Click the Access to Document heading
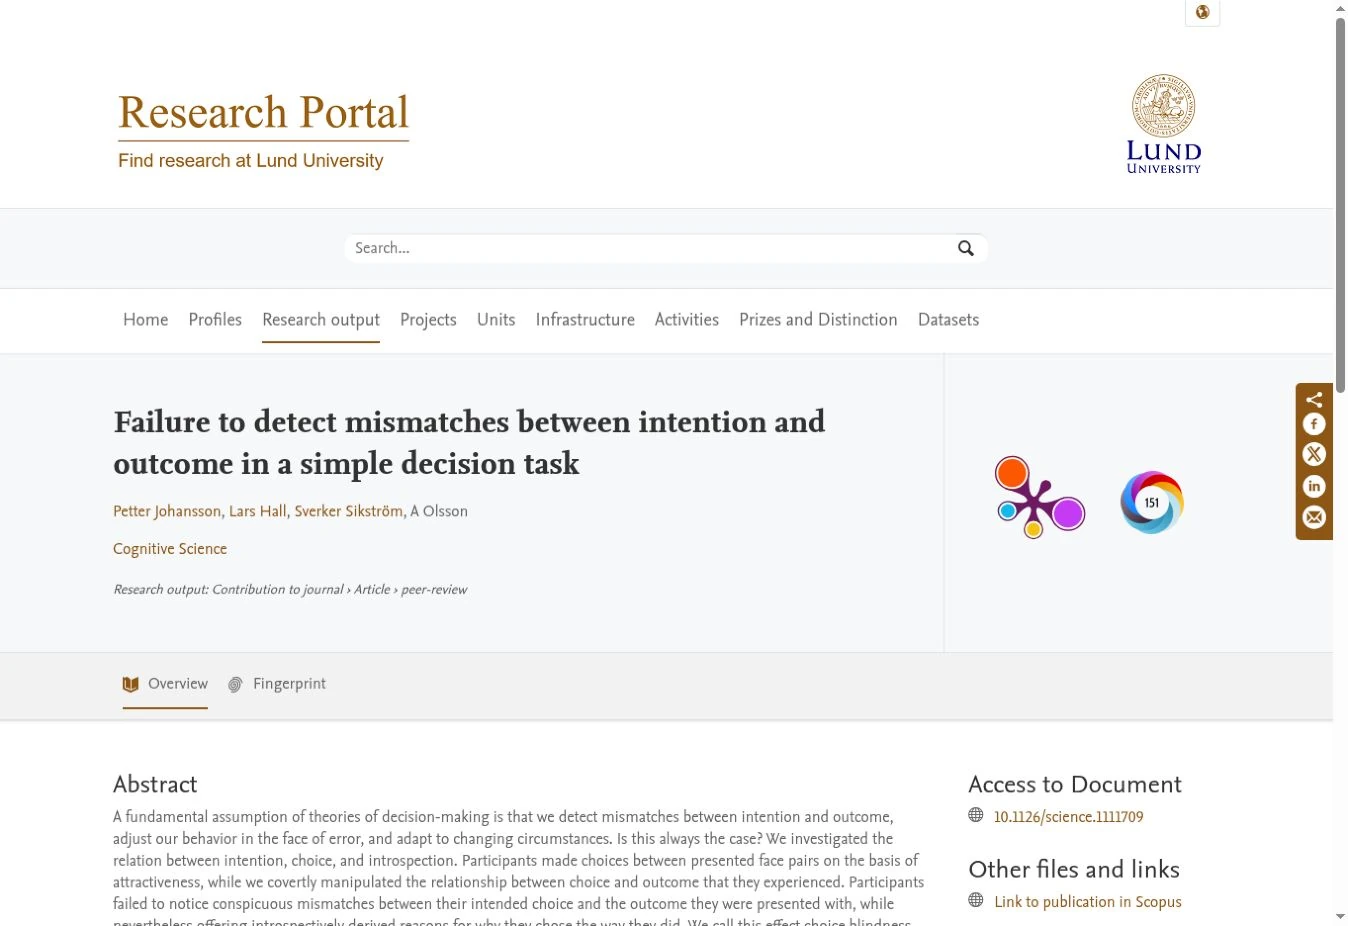Viewport: 1348px width, 926px height. [1075, 784]
